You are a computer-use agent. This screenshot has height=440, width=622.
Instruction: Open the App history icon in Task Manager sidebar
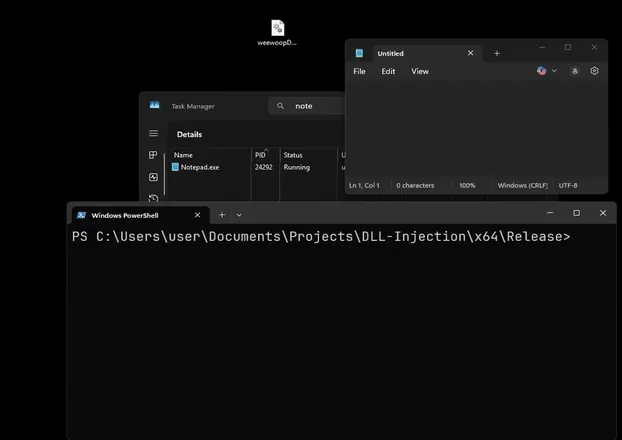[153, 198]
